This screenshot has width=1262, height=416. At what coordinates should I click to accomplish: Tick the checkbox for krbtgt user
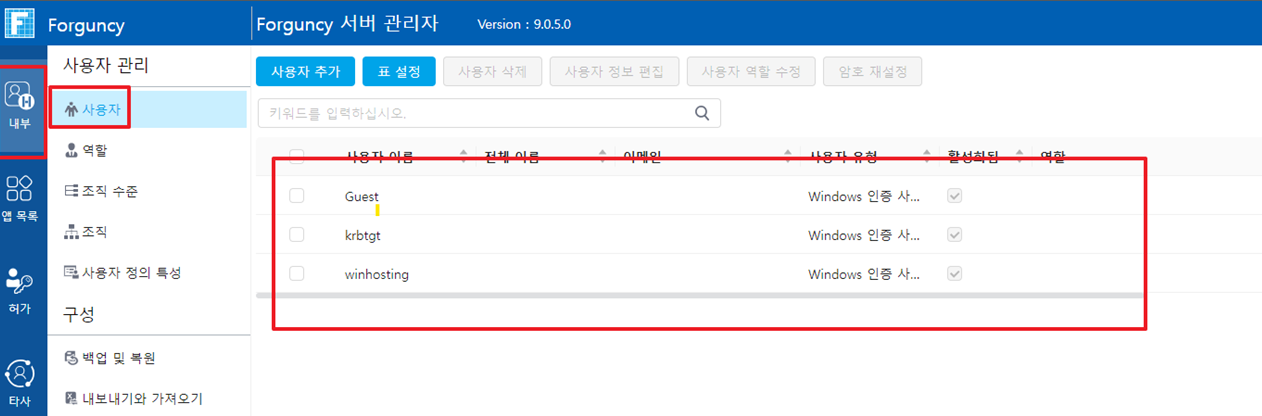[296, 234]
